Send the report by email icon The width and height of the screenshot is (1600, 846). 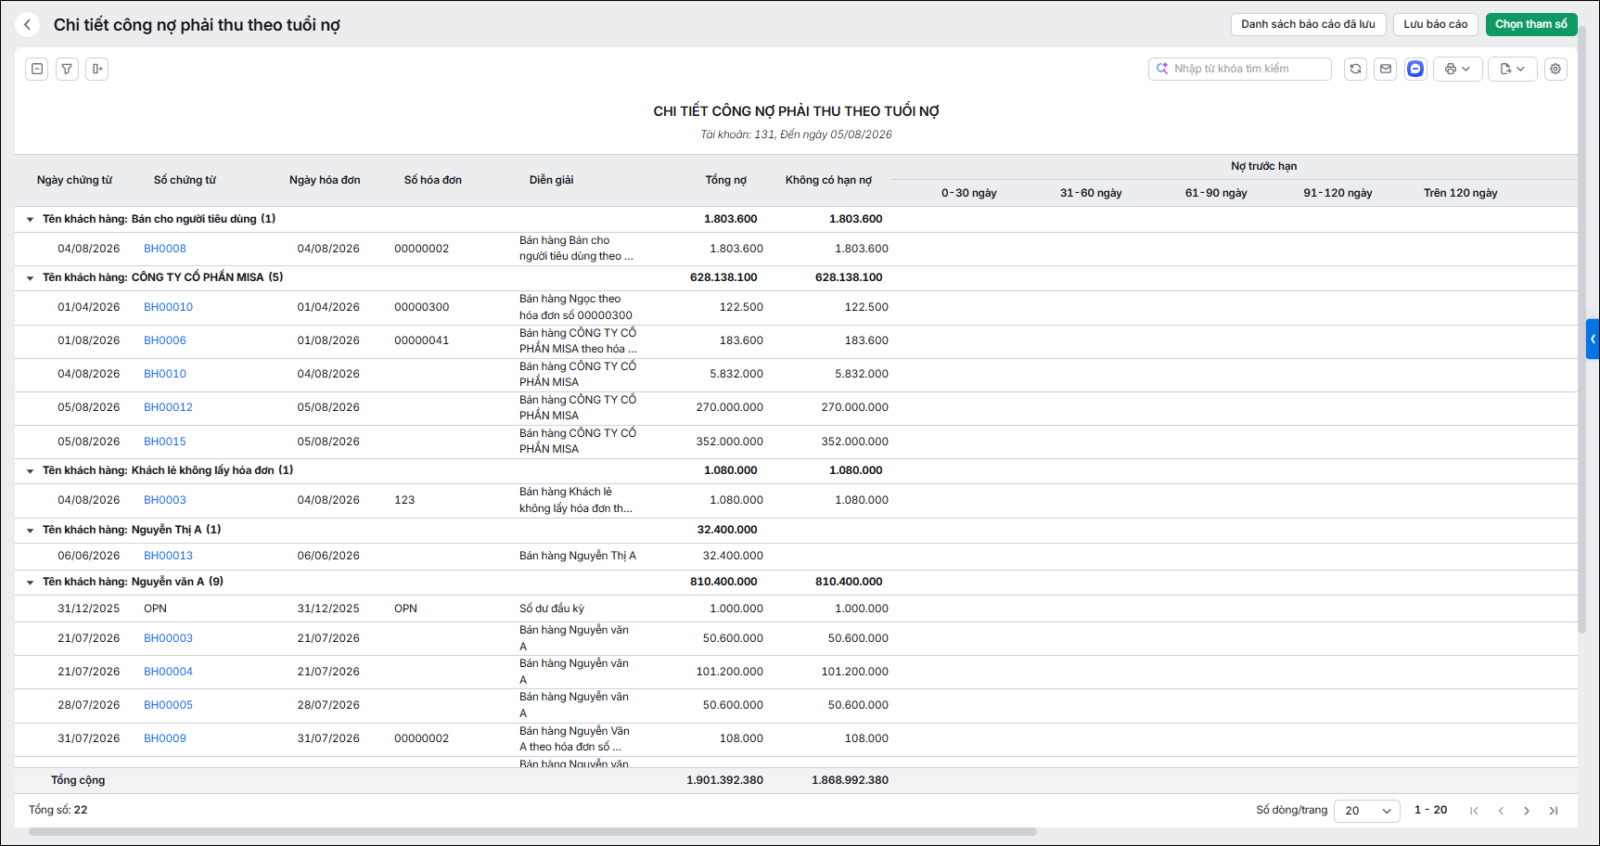pos(1385,69)
